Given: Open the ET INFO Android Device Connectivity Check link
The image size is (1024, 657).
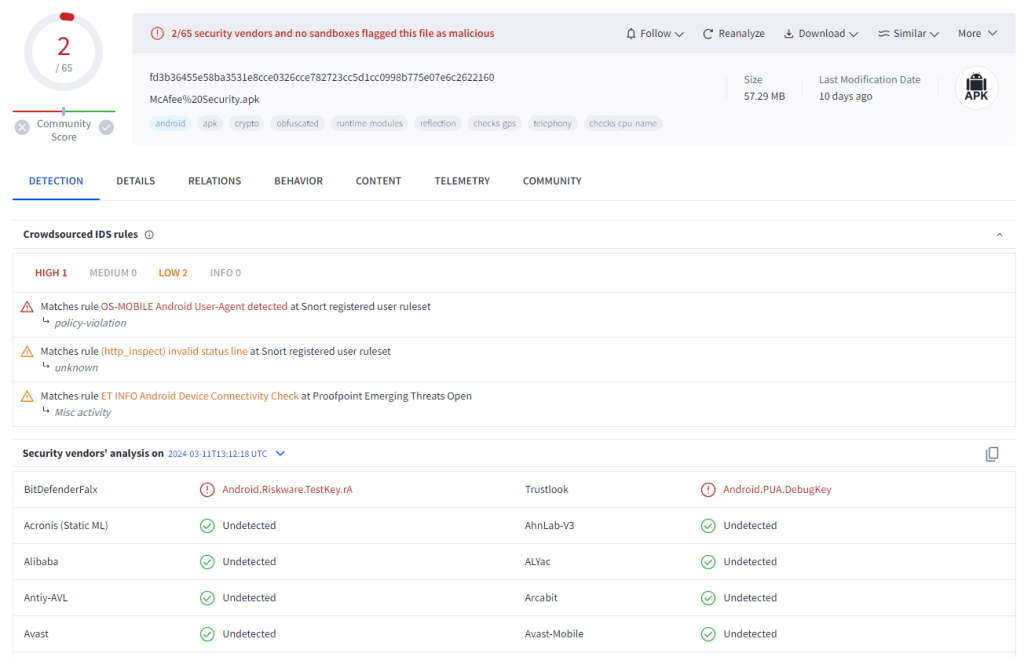Looking at the screenshot, I should pyautogui.click(x=200, y=396).
